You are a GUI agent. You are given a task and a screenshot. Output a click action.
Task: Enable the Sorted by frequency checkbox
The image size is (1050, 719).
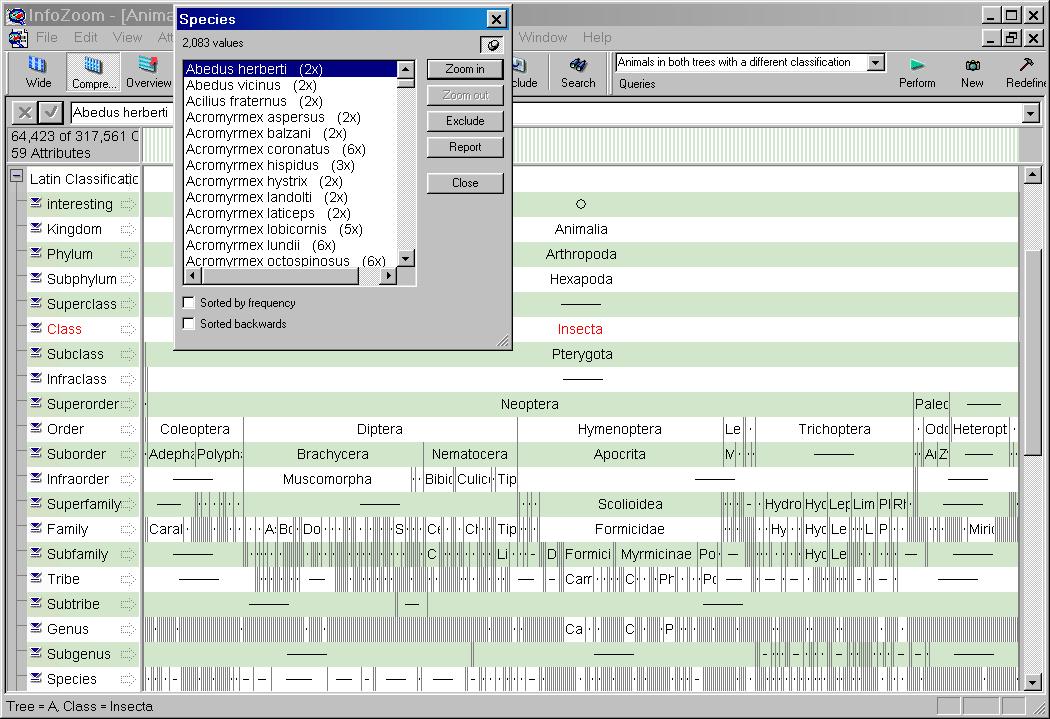coord(188,303)
